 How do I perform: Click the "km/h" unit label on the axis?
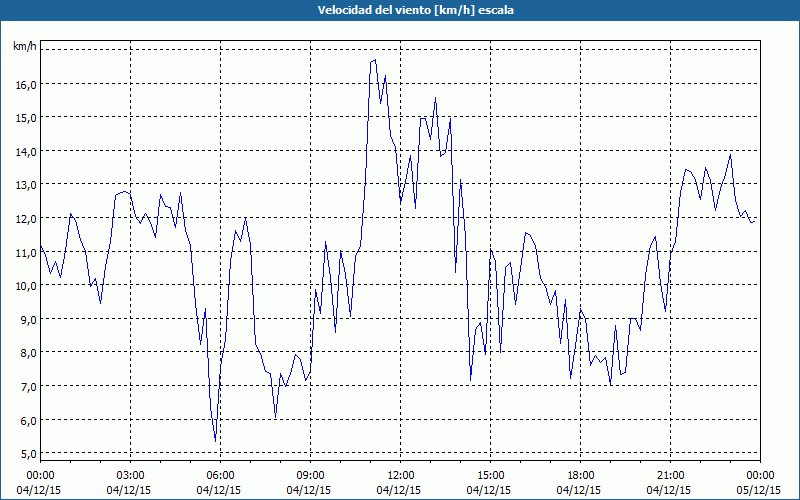point(24,46)
